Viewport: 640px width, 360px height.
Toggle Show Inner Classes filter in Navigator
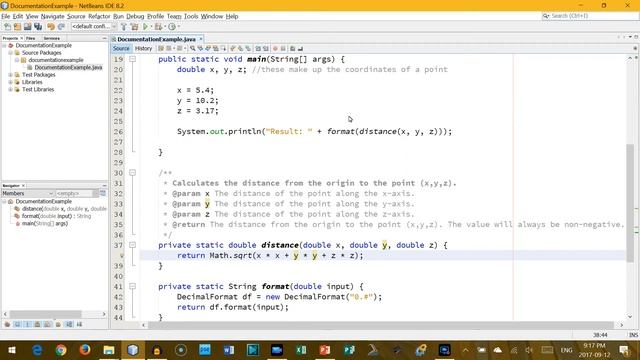48,324
